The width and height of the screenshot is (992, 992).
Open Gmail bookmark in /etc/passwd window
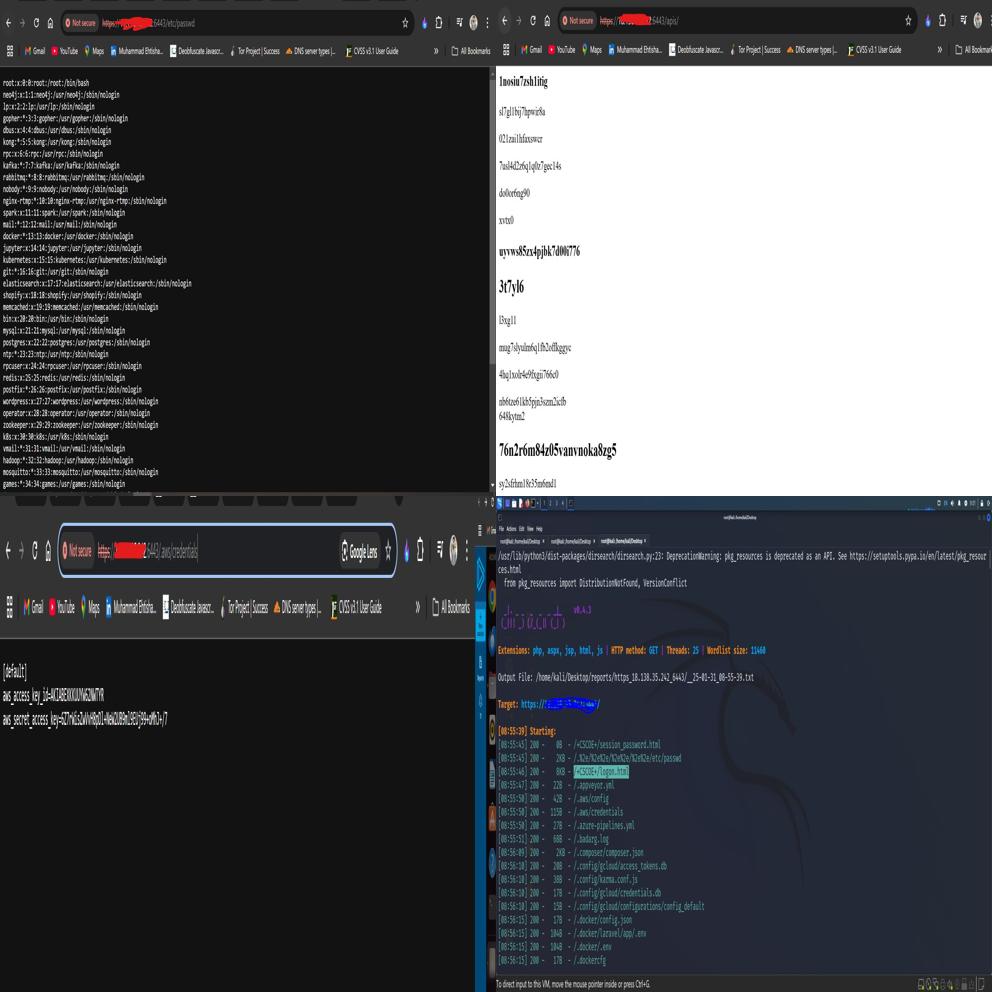pos(35,51)
